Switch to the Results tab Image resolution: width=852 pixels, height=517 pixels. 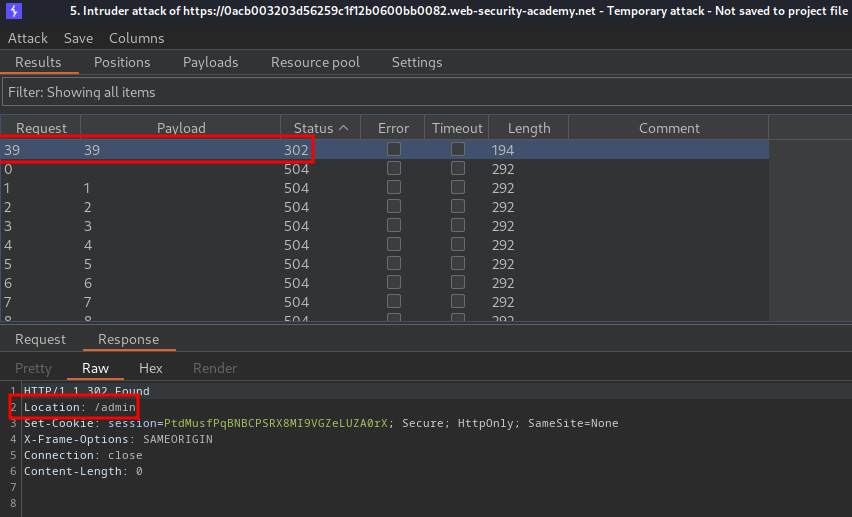[x=38, y=62]
